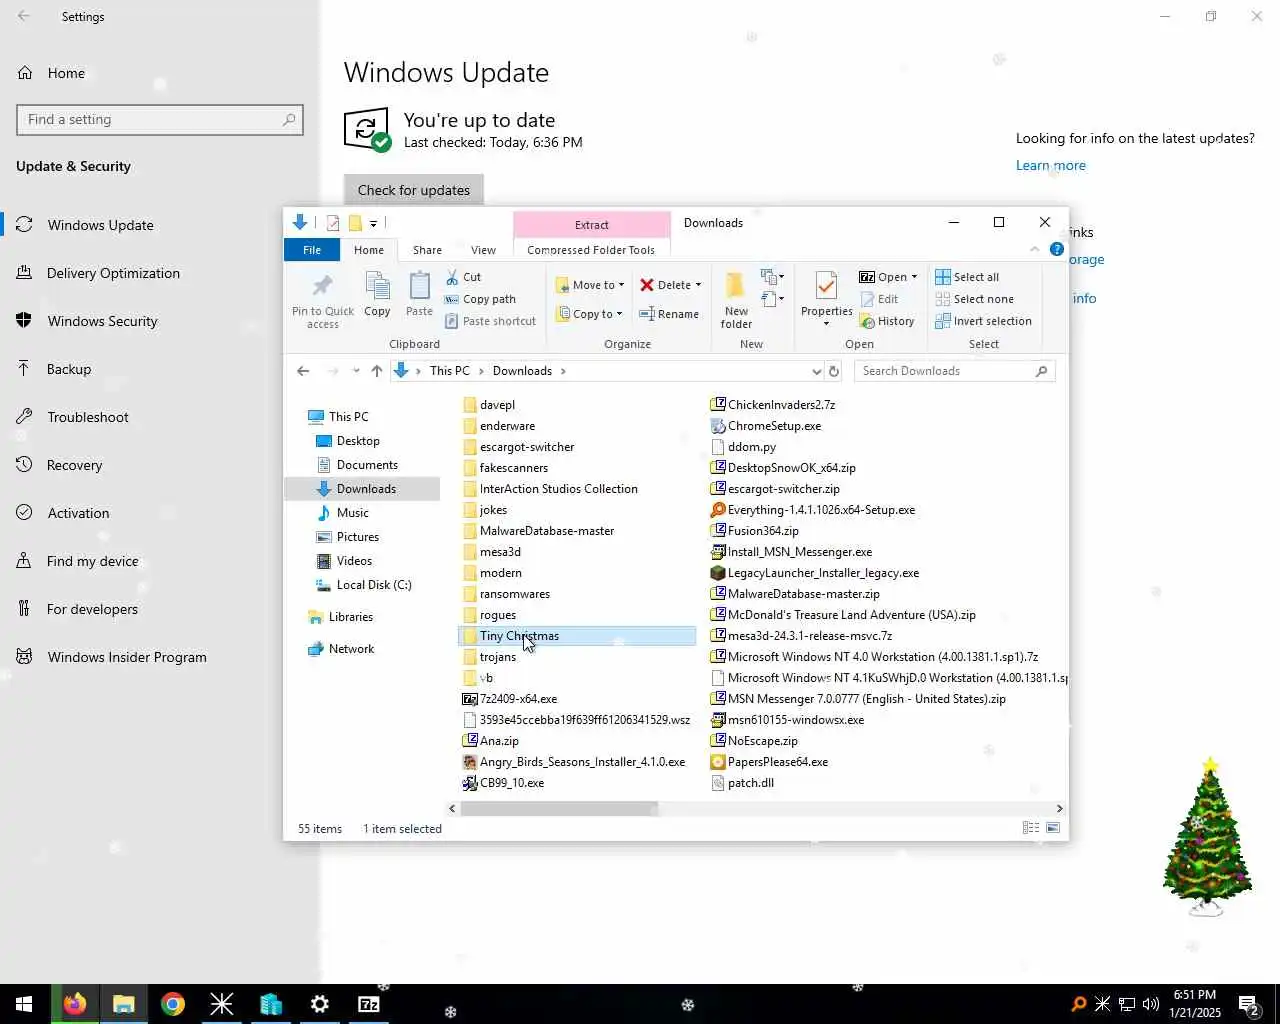Click Paste shortcut in ribbon
The image size is (1280, 1024).
pyautogui.click(x=490, y=321)
